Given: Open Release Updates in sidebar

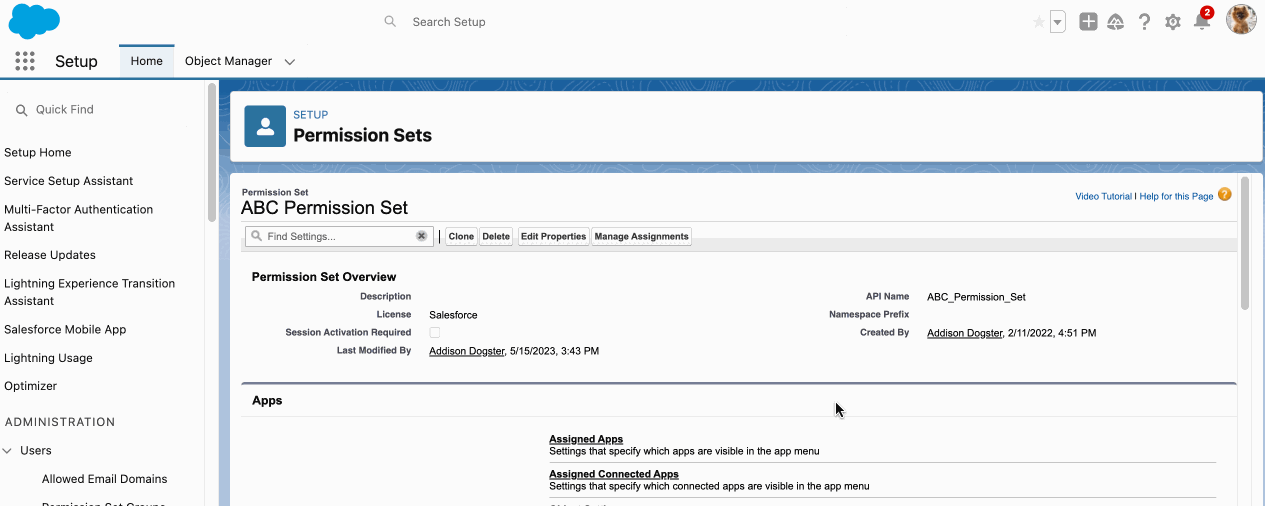Looking at the screenshot, I should point(50,255).
